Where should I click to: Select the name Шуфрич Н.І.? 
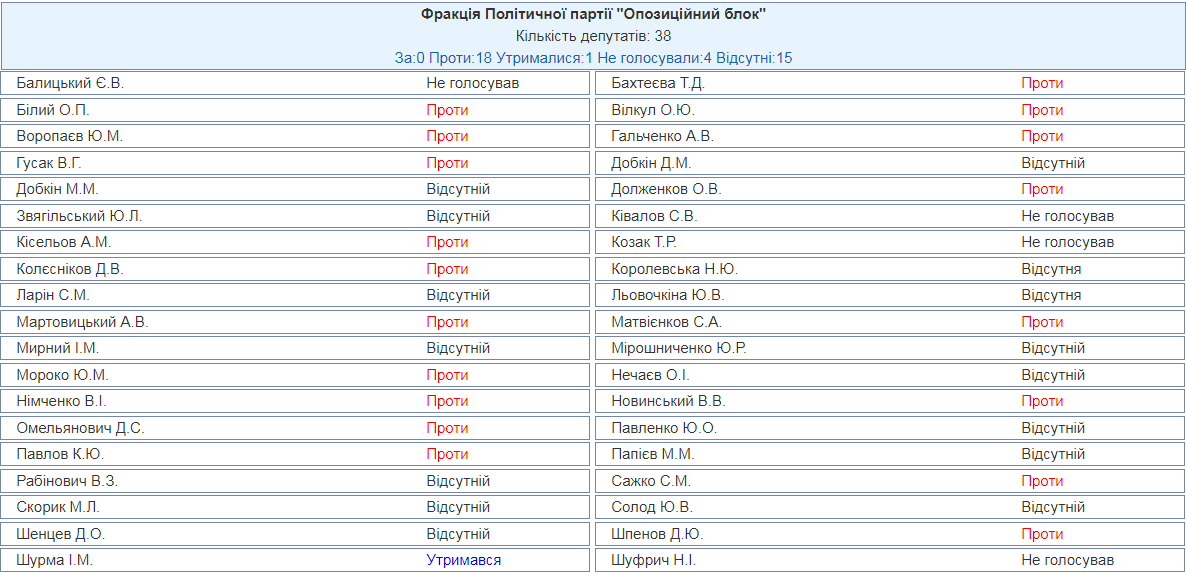(654, 561)
